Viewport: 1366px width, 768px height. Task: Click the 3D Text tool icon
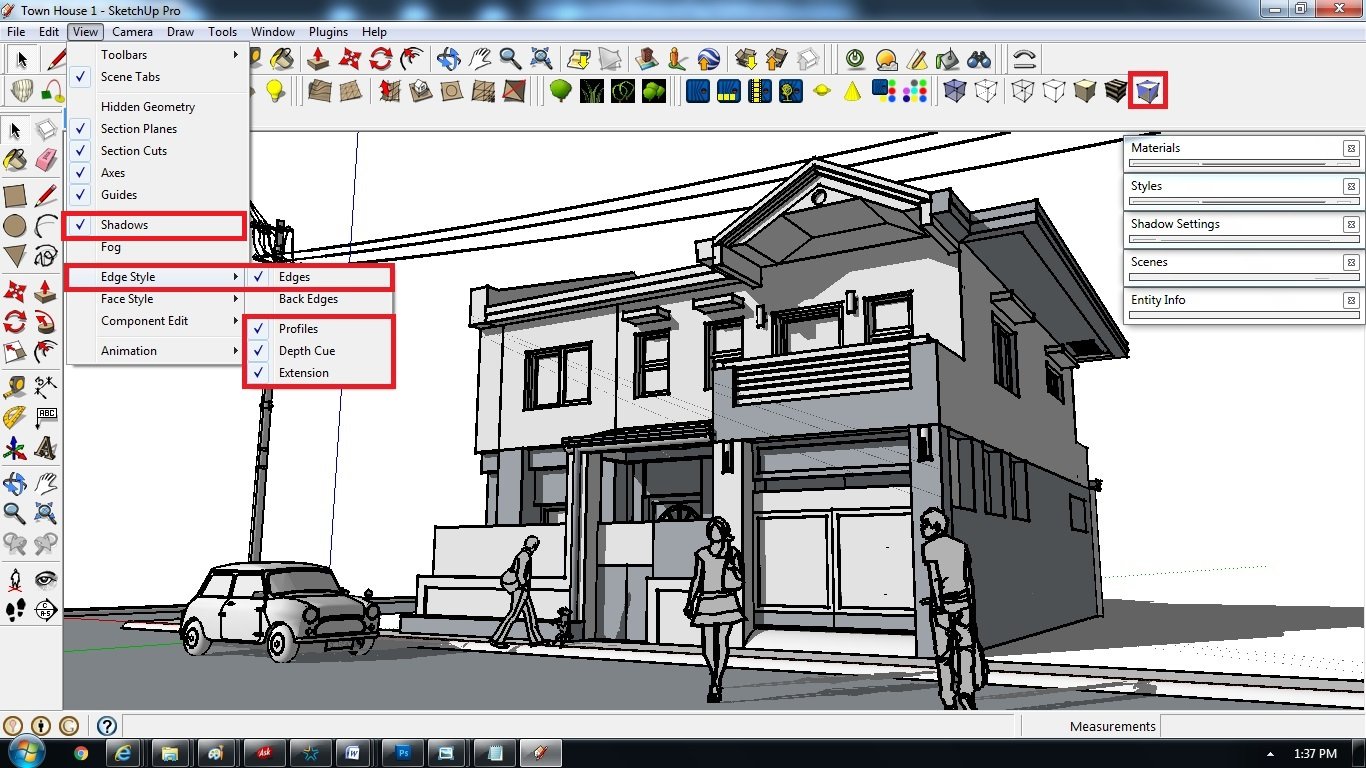tap(46, 448)
